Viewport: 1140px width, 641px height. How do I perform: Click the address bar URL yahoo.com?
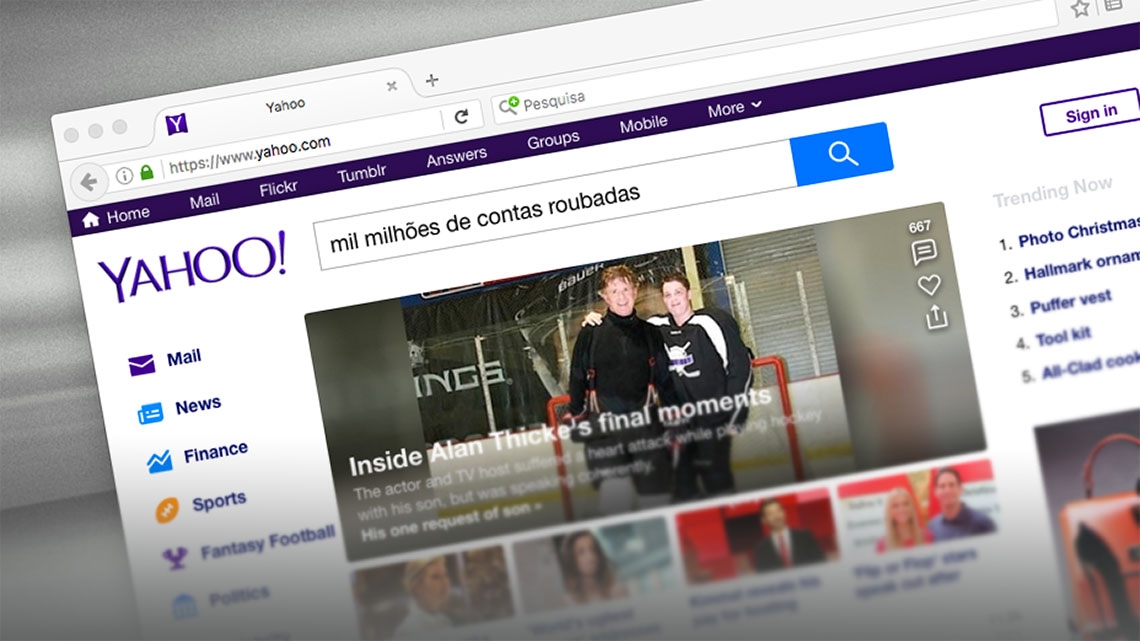tap(249, 154)
